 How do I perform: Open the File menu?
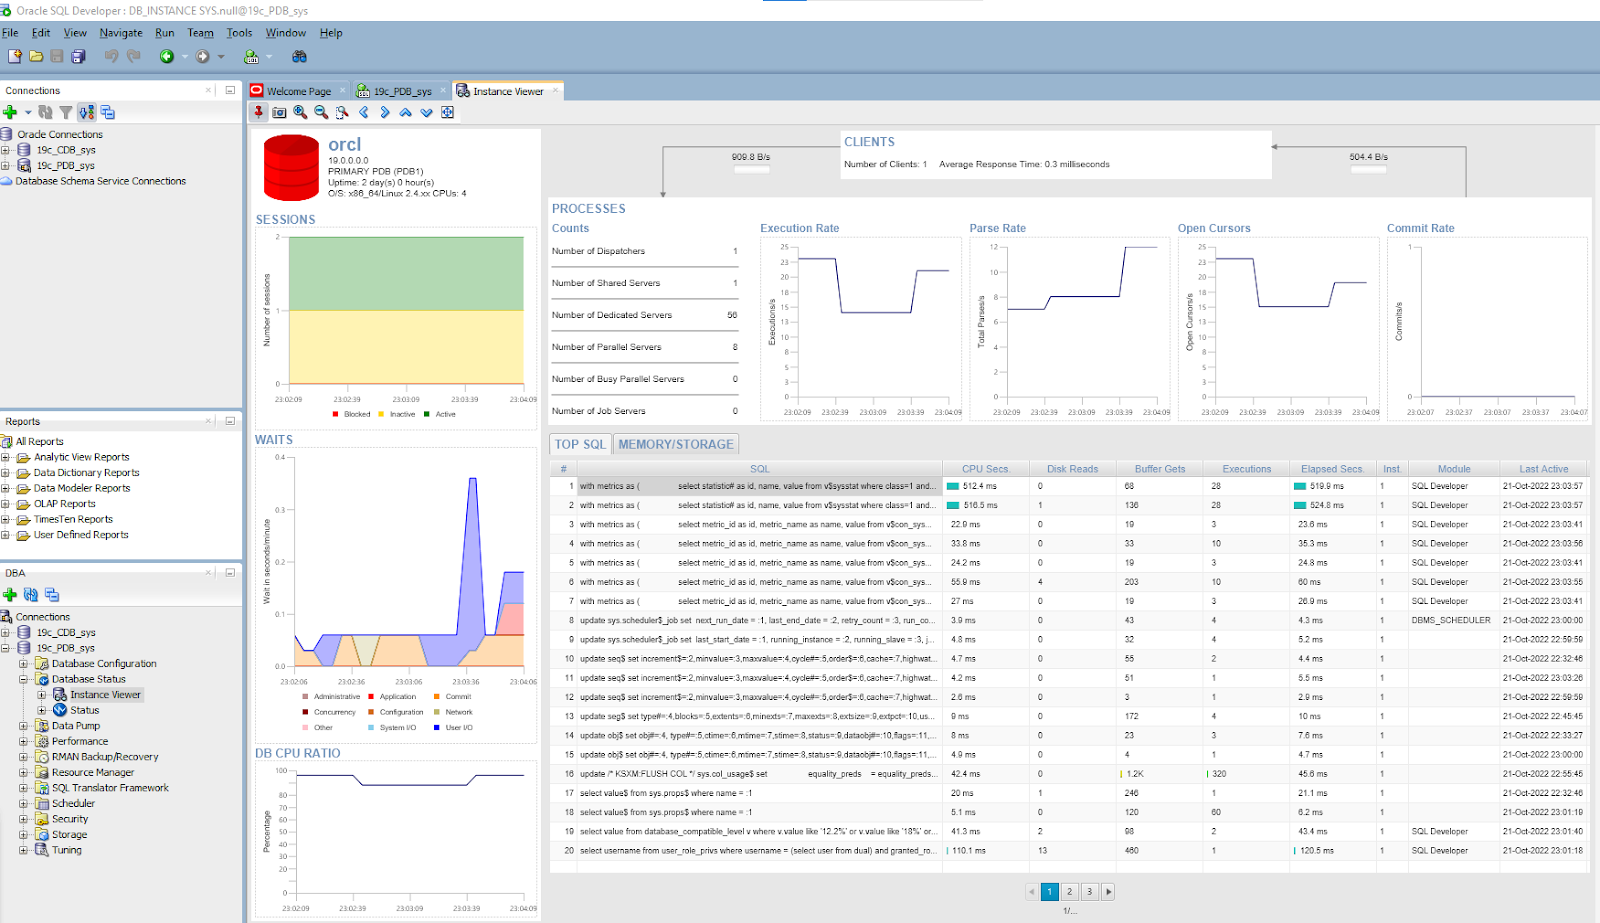click(10, 33)
